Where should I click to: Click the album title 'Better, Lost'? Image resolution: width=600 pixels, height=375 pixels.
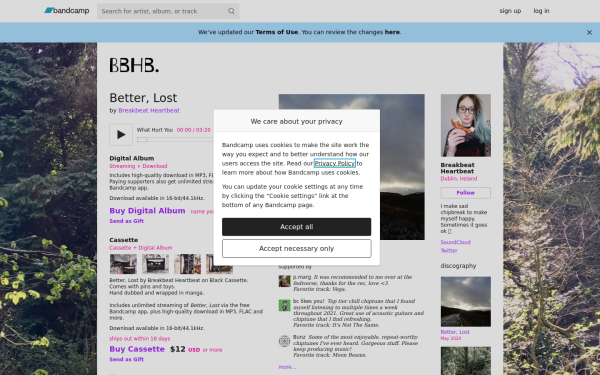coord(143,98)
